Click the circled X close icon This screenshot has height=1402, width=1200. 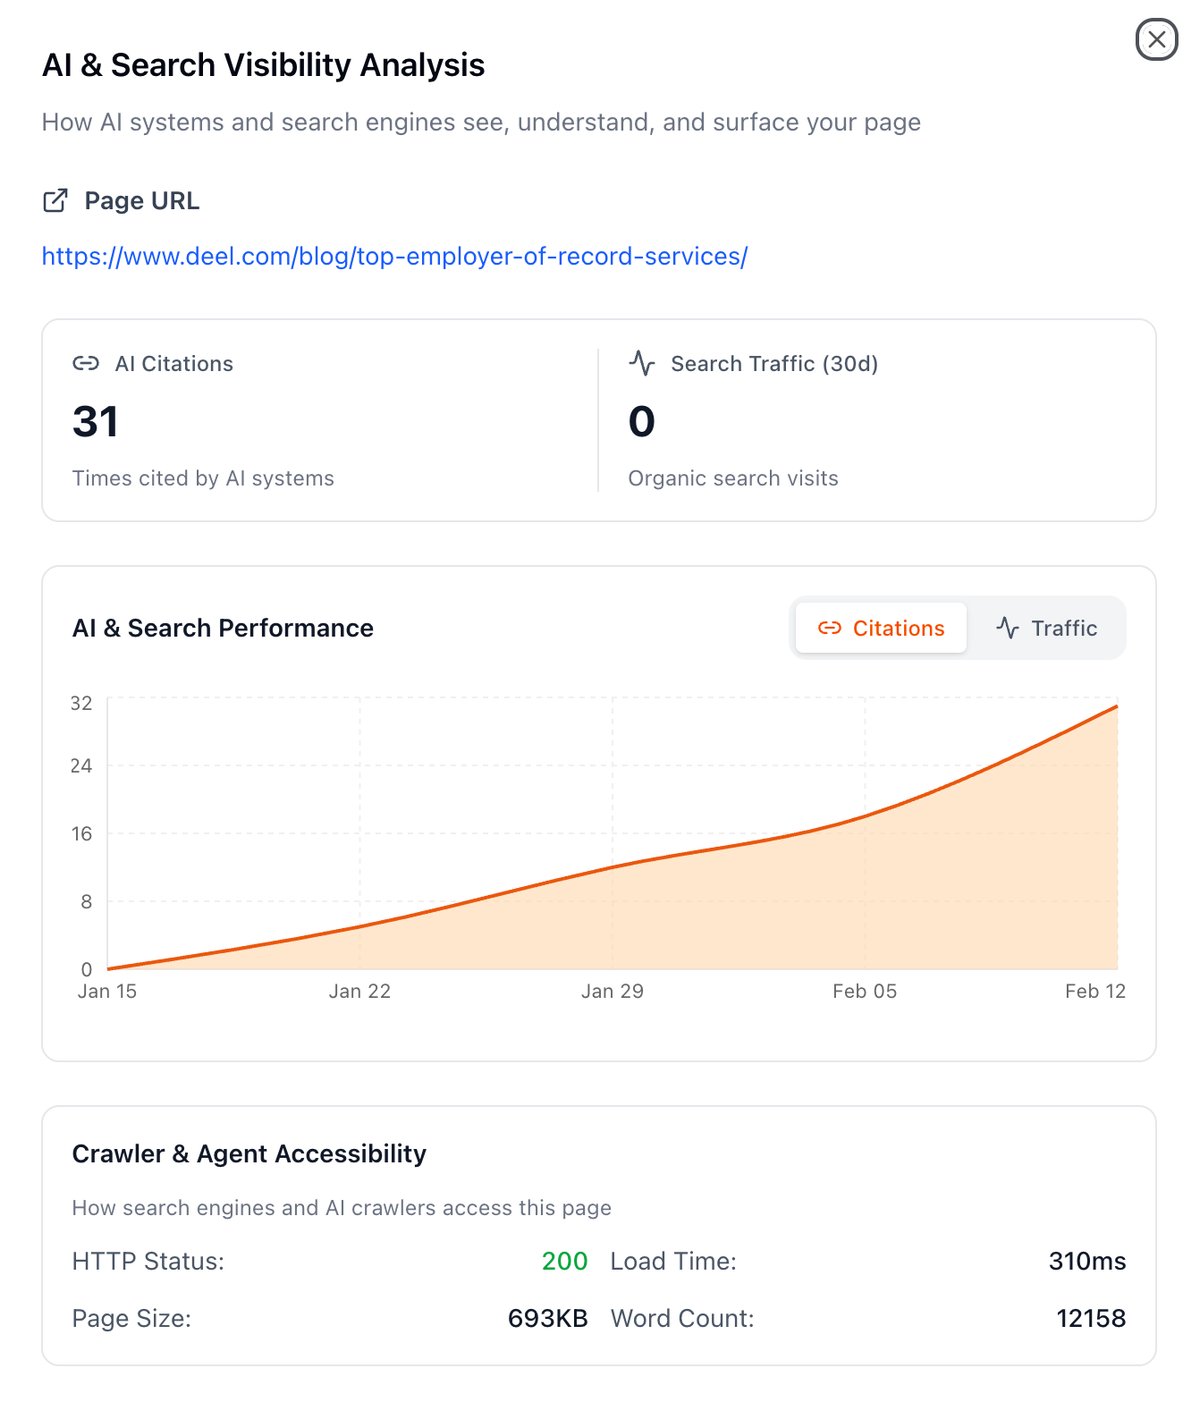coord(1157,40)
